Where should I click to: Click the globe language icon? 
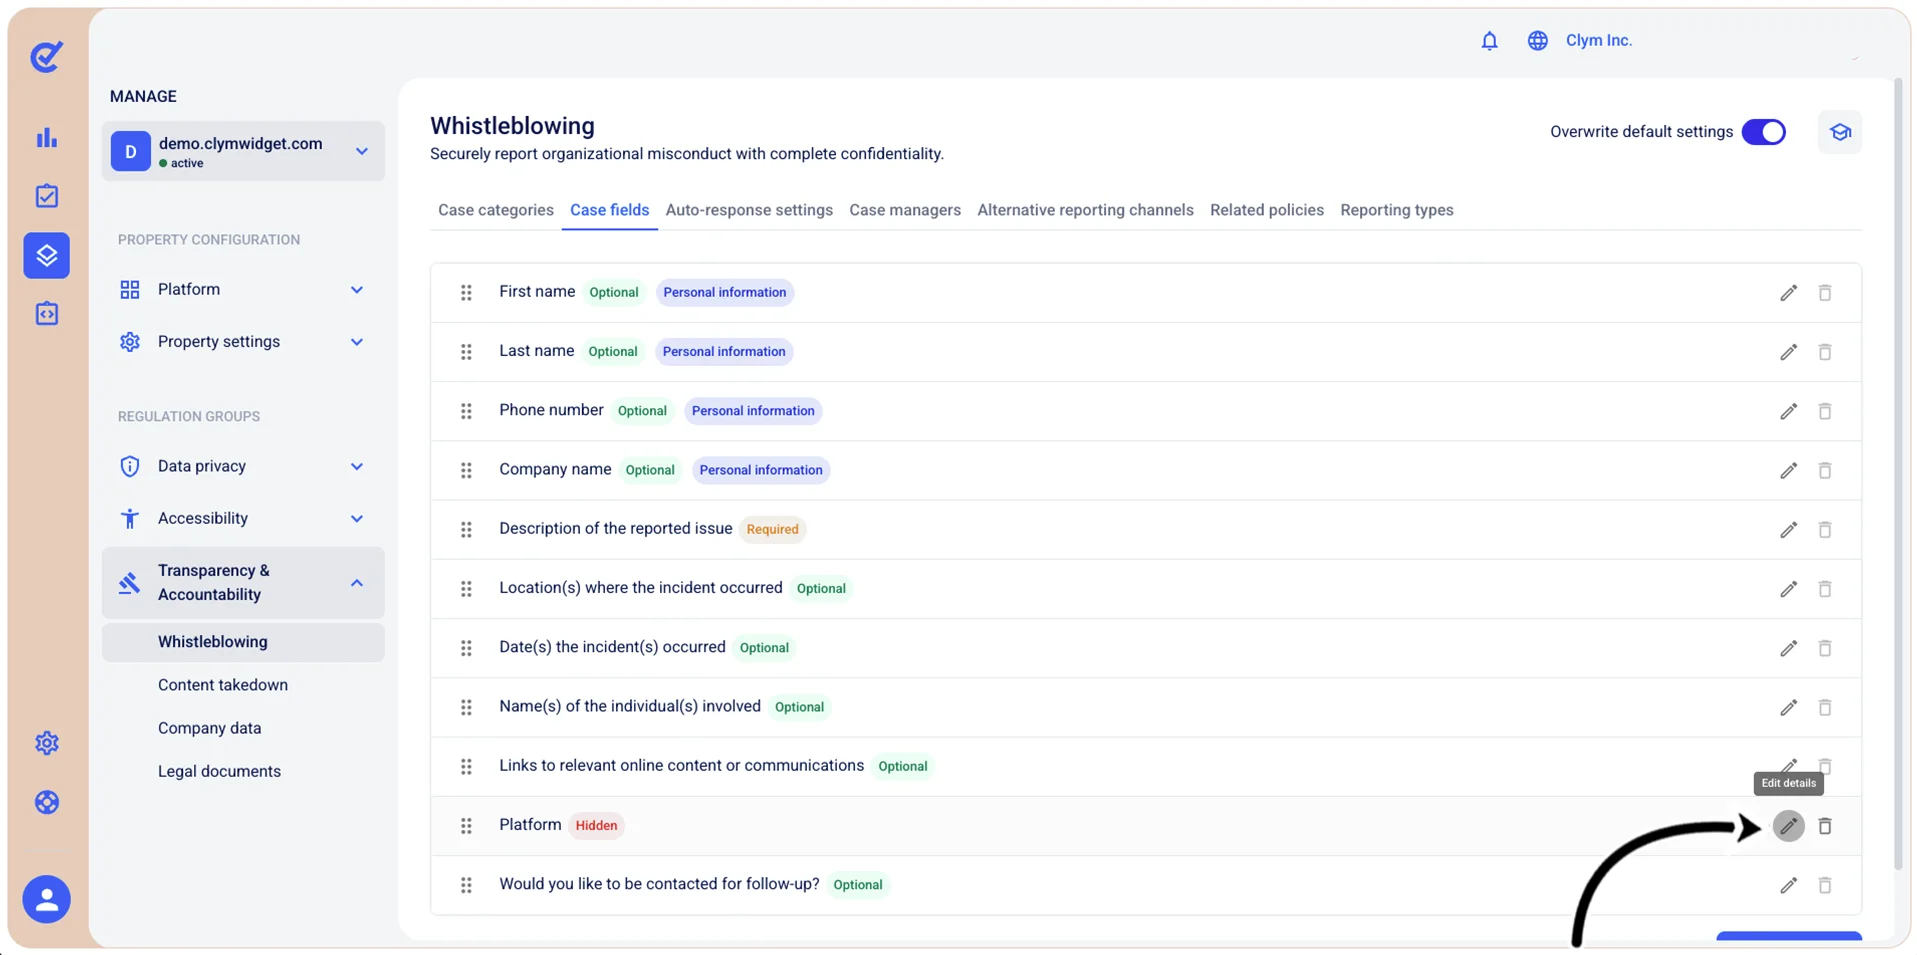[1537, 41]
